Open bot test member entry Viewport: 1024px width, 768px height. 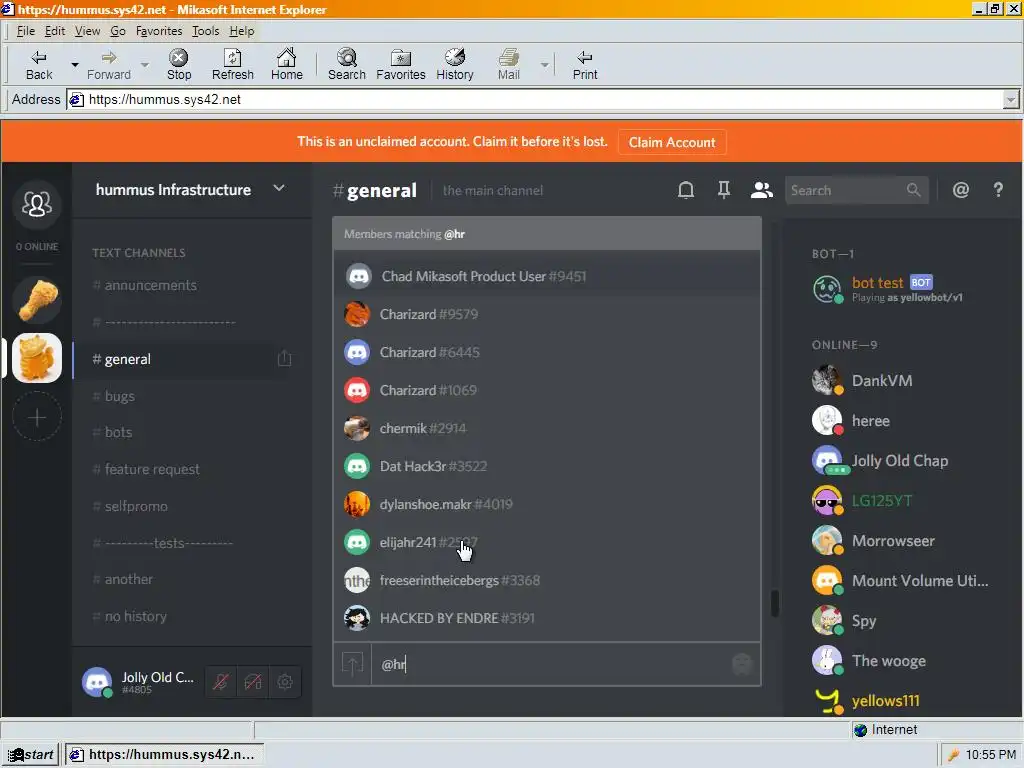click(x=903, y=289)
